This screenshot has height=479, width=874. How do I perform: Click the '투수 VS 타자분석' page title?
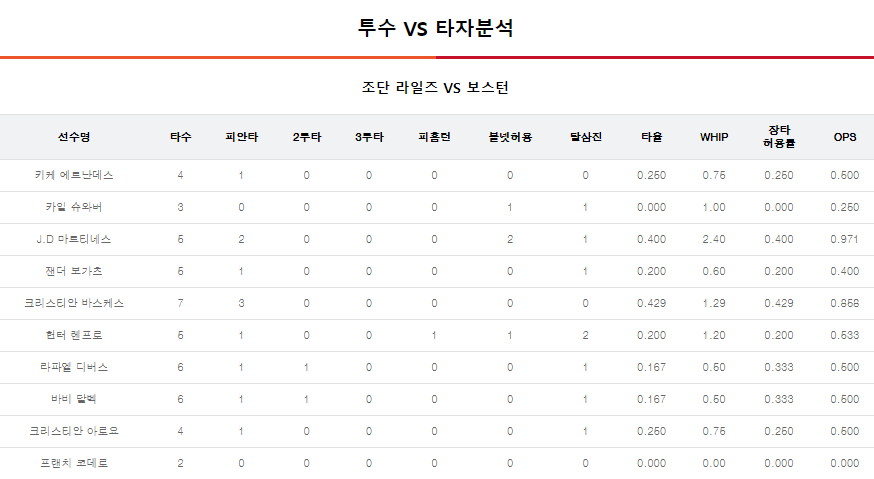(435, 28)
